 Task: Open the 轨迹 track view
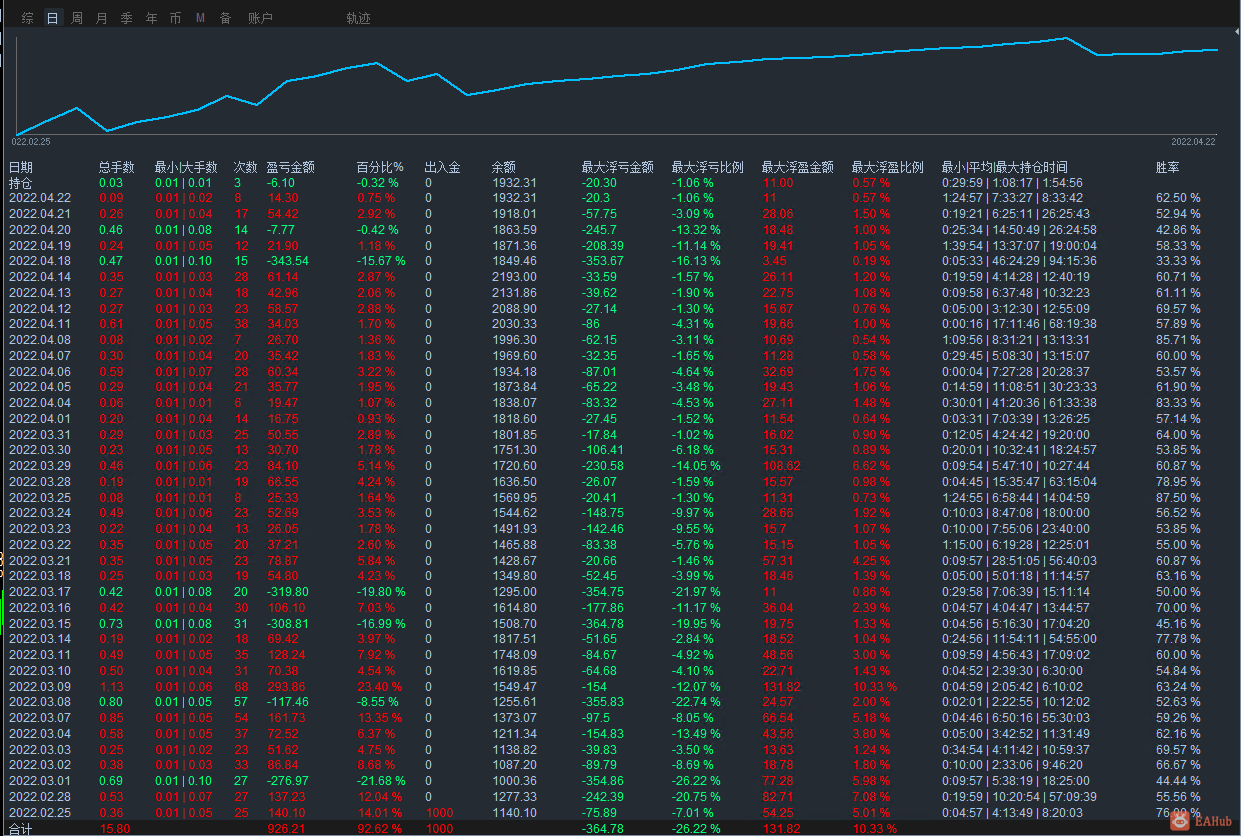(358, 18)
